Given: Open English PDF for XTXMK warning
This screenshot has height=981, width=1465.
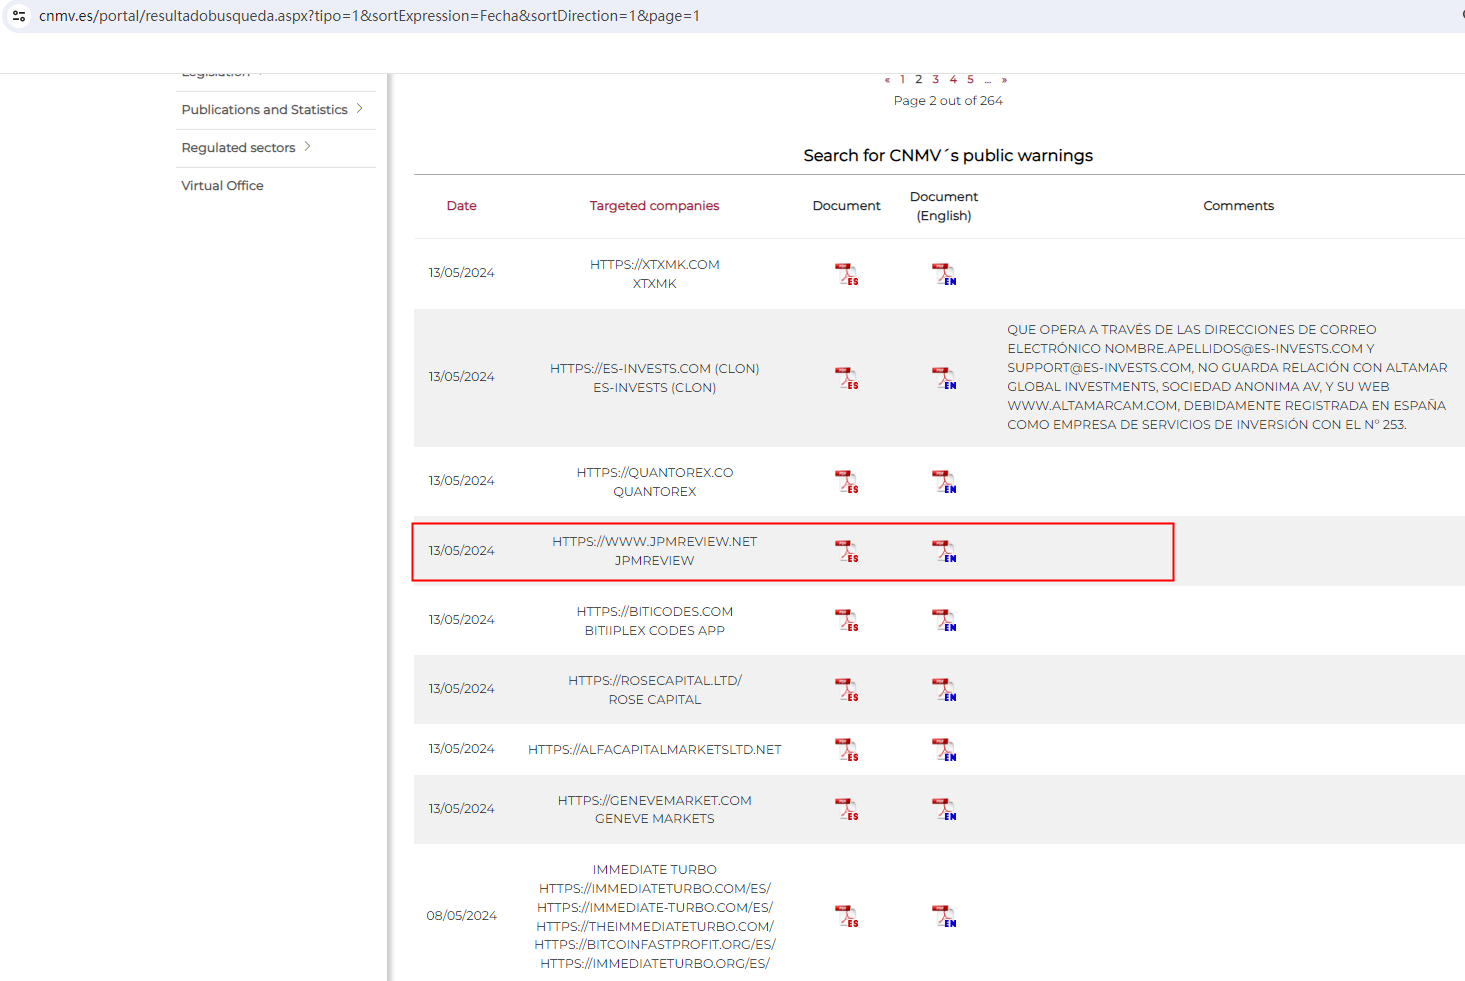Looking at the screenshot, I should tap(943, 274).
